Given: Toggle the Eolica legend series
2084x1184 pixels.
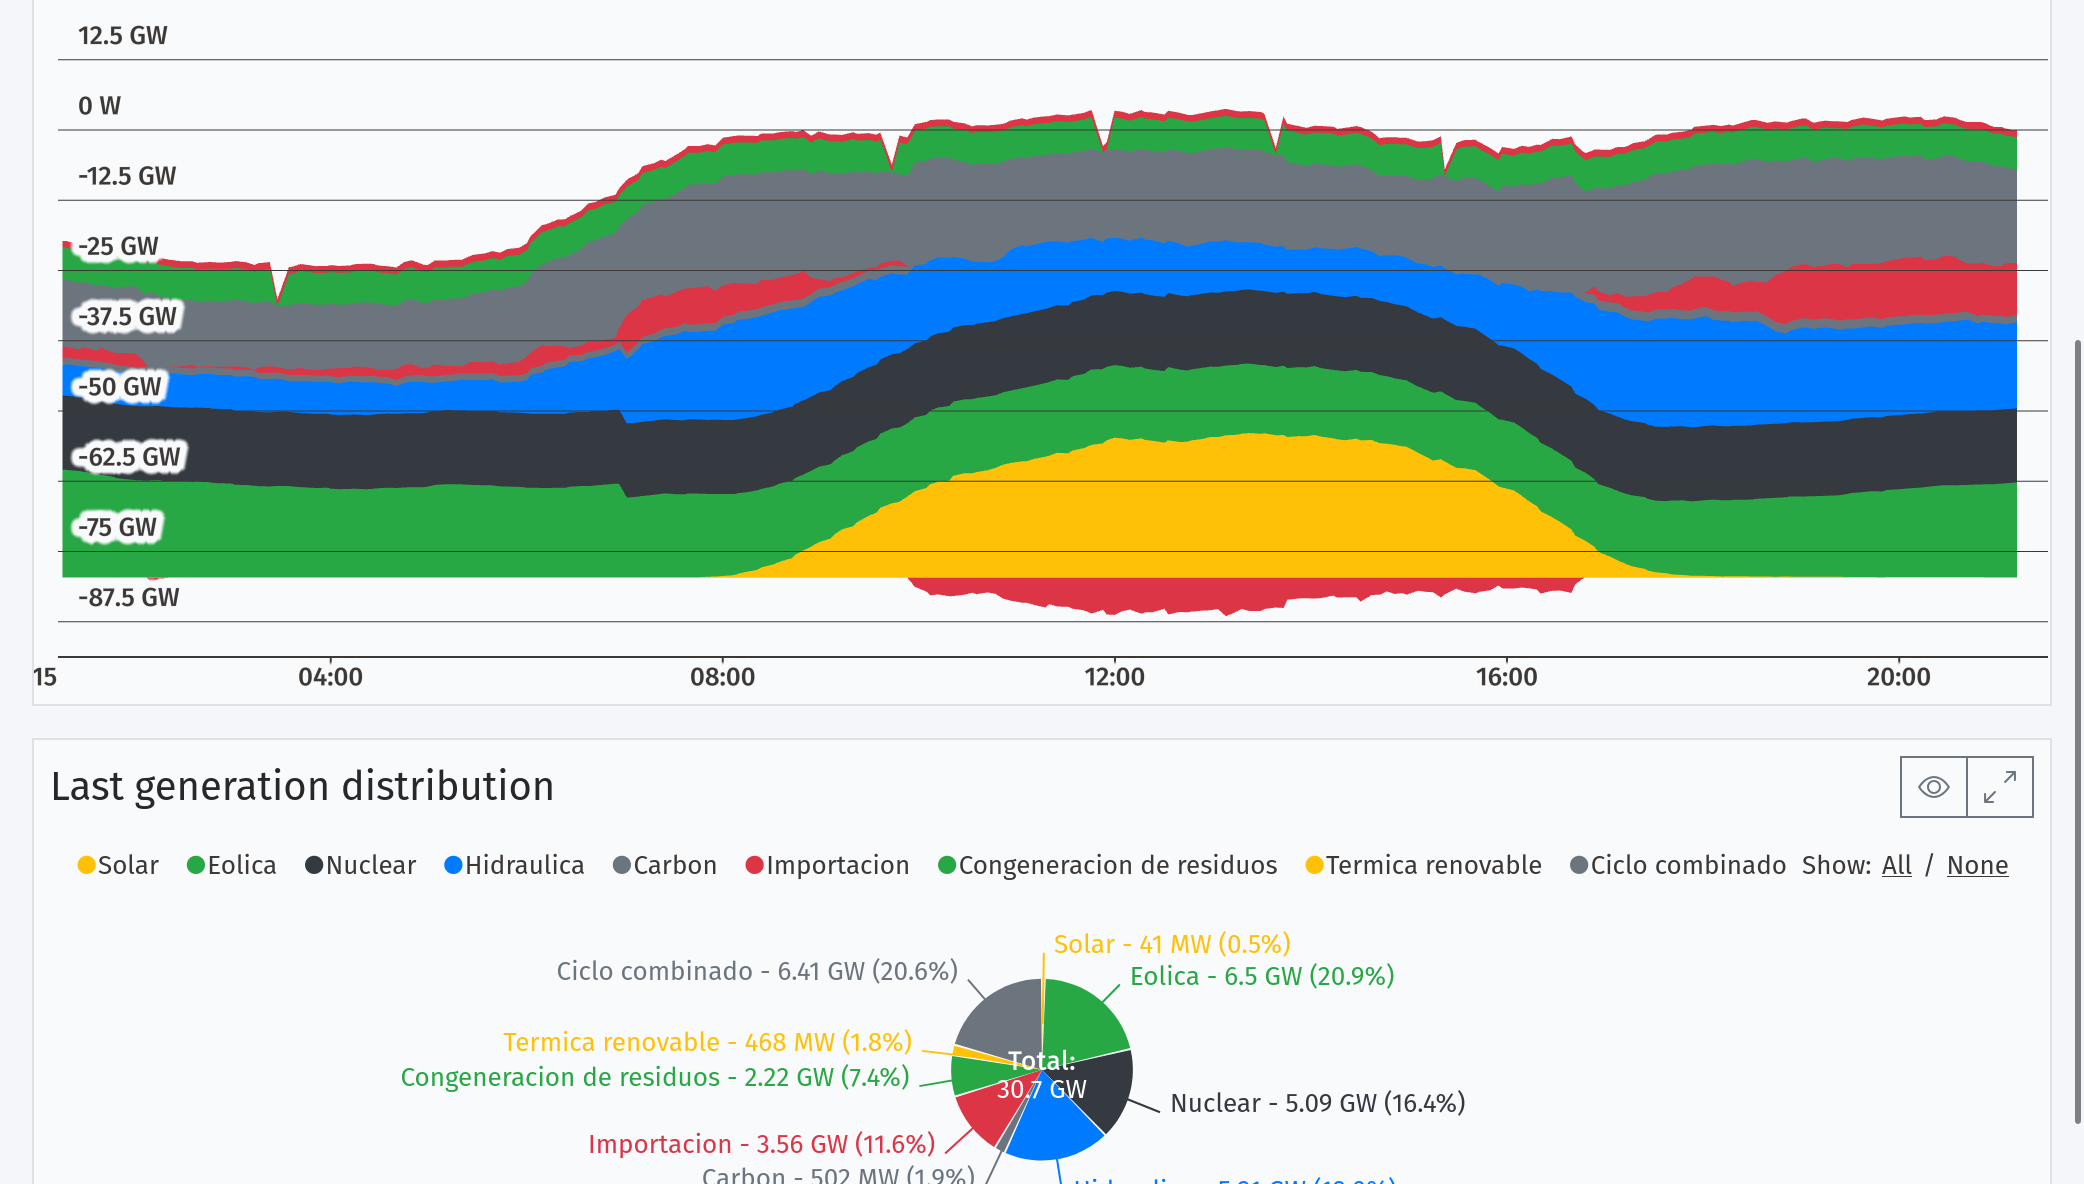Looking at the screenshot, I should pyautogui.click(x=231, y=865).
